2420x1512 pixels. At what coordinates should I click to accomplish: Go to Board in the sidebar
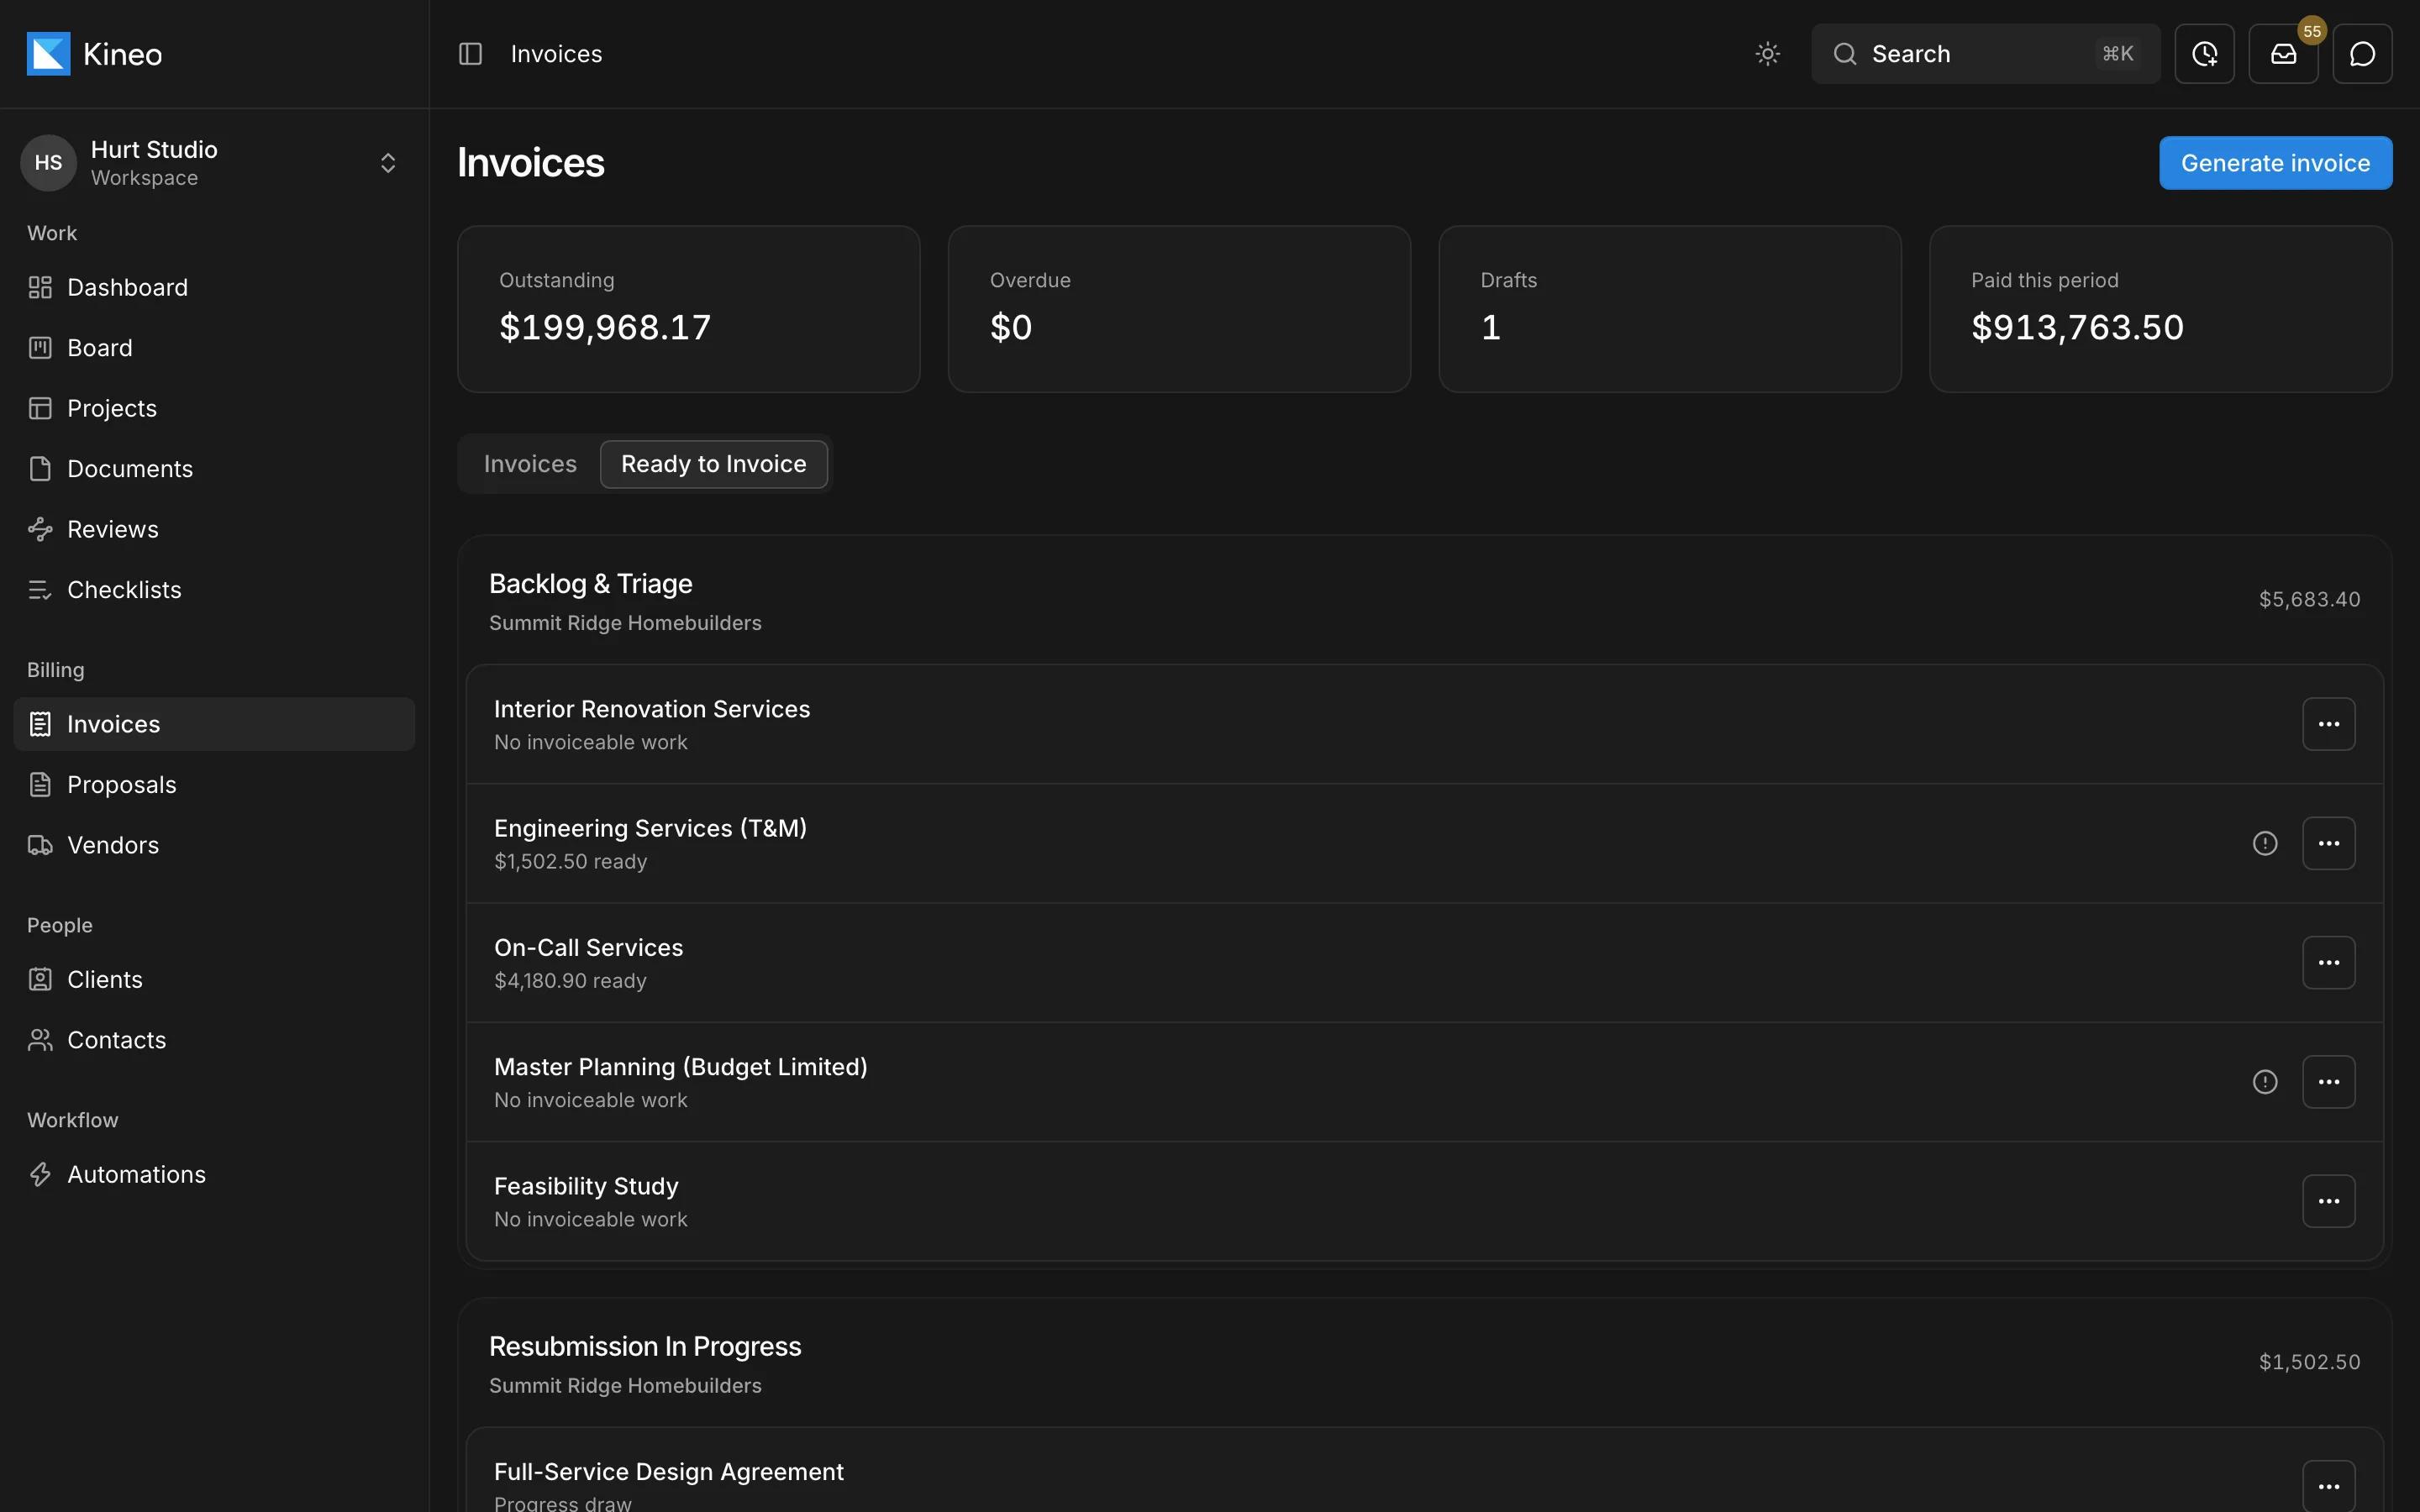pyautogui.click(x=214, y=348)
